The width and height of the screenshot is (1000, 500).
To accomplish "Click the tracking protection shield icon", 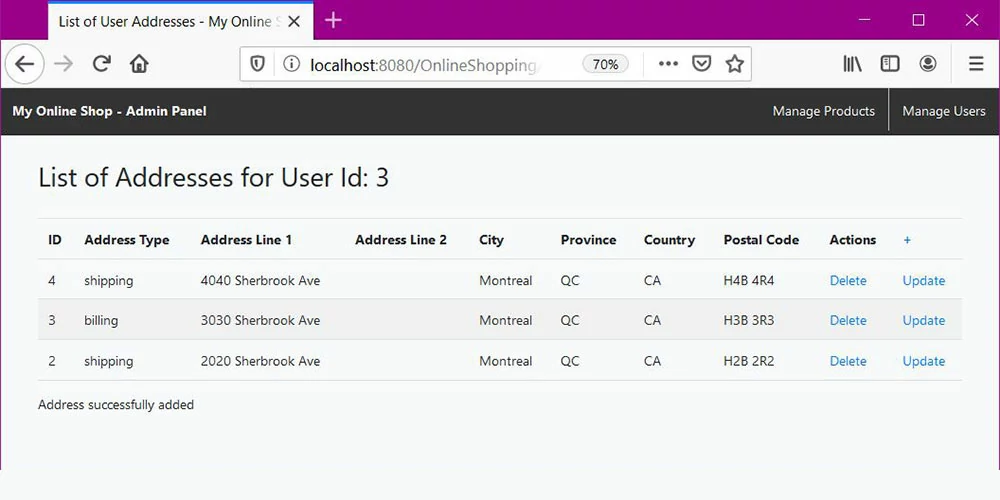I will point(257,64).
